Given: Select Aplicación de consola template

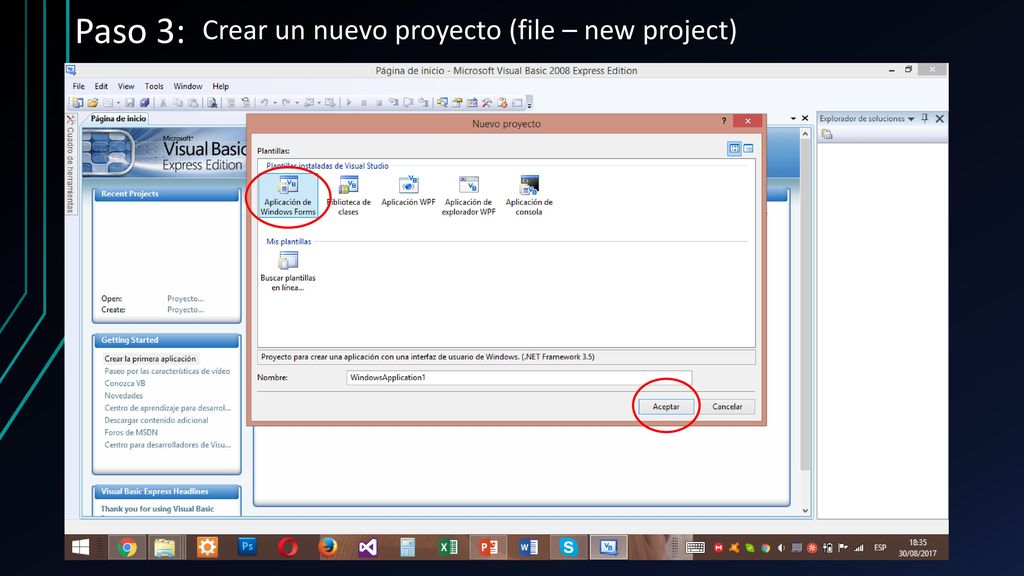Looking at the screenshot, I should pos(529,195).
